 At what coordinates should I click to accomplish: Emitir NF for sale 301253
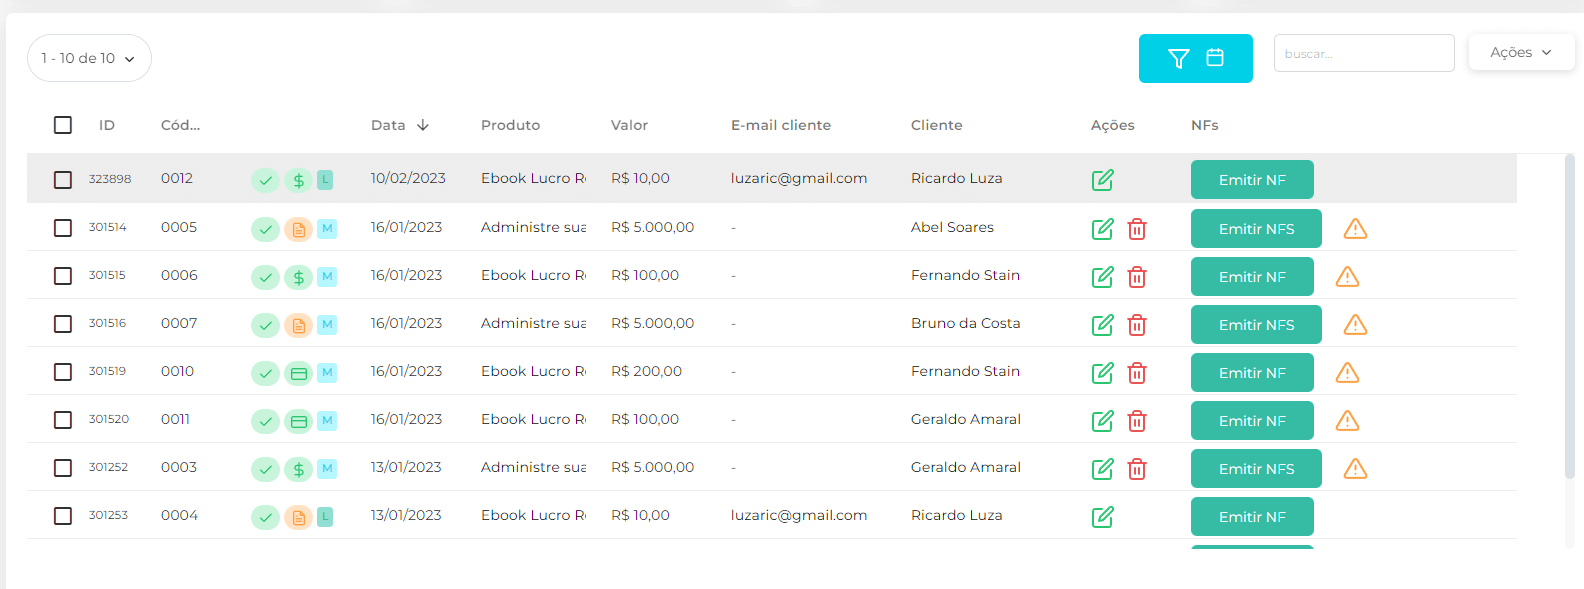(x=1252, y=517)
